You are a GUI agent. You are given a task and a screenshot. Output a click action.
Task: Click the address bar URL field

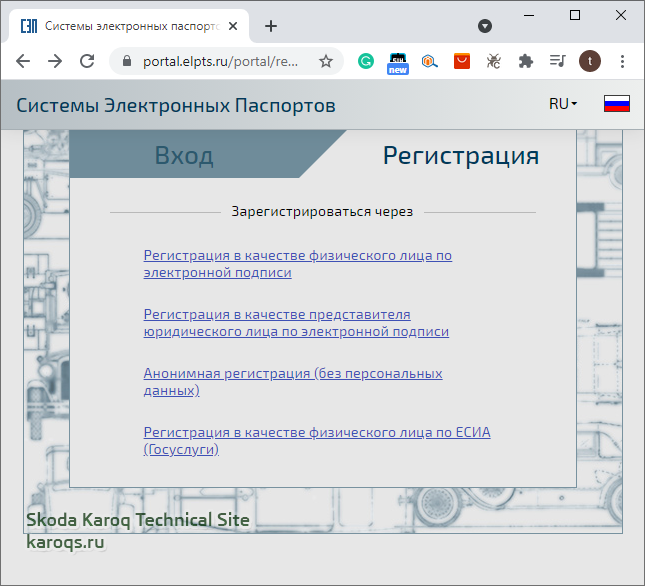click(220, 61)
